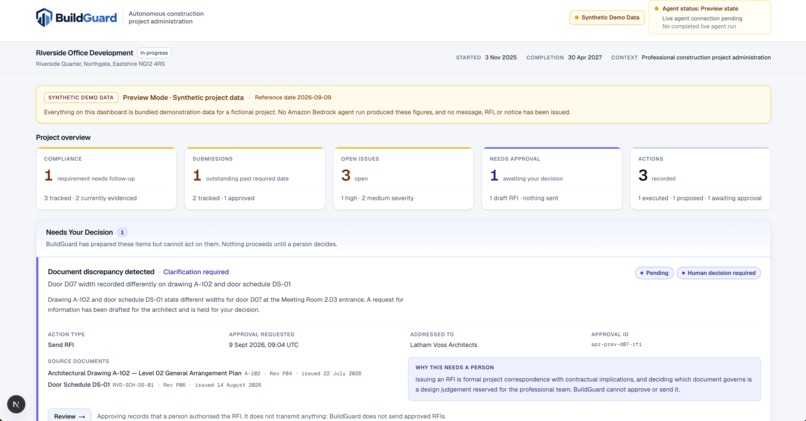Click the Riverside Office Development title
The image size is (806, 421).
84,53
